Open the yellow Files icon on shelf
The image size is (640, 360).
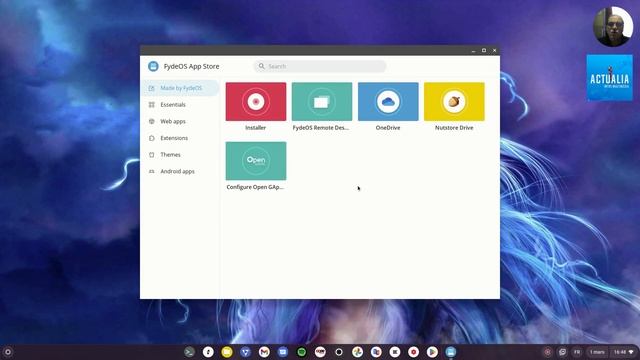tap(227, 352)
